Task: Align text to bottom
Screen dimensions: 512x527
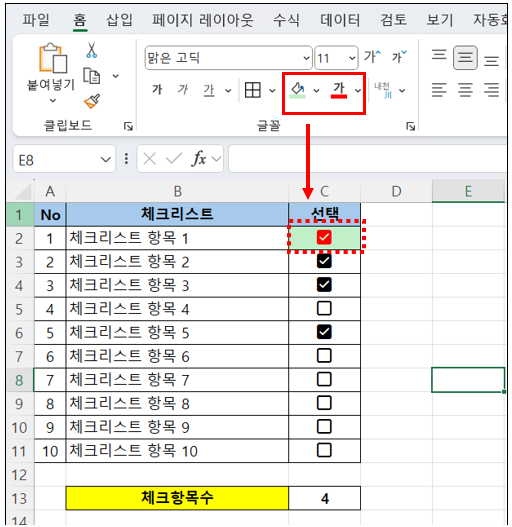Action: (491, 61)
